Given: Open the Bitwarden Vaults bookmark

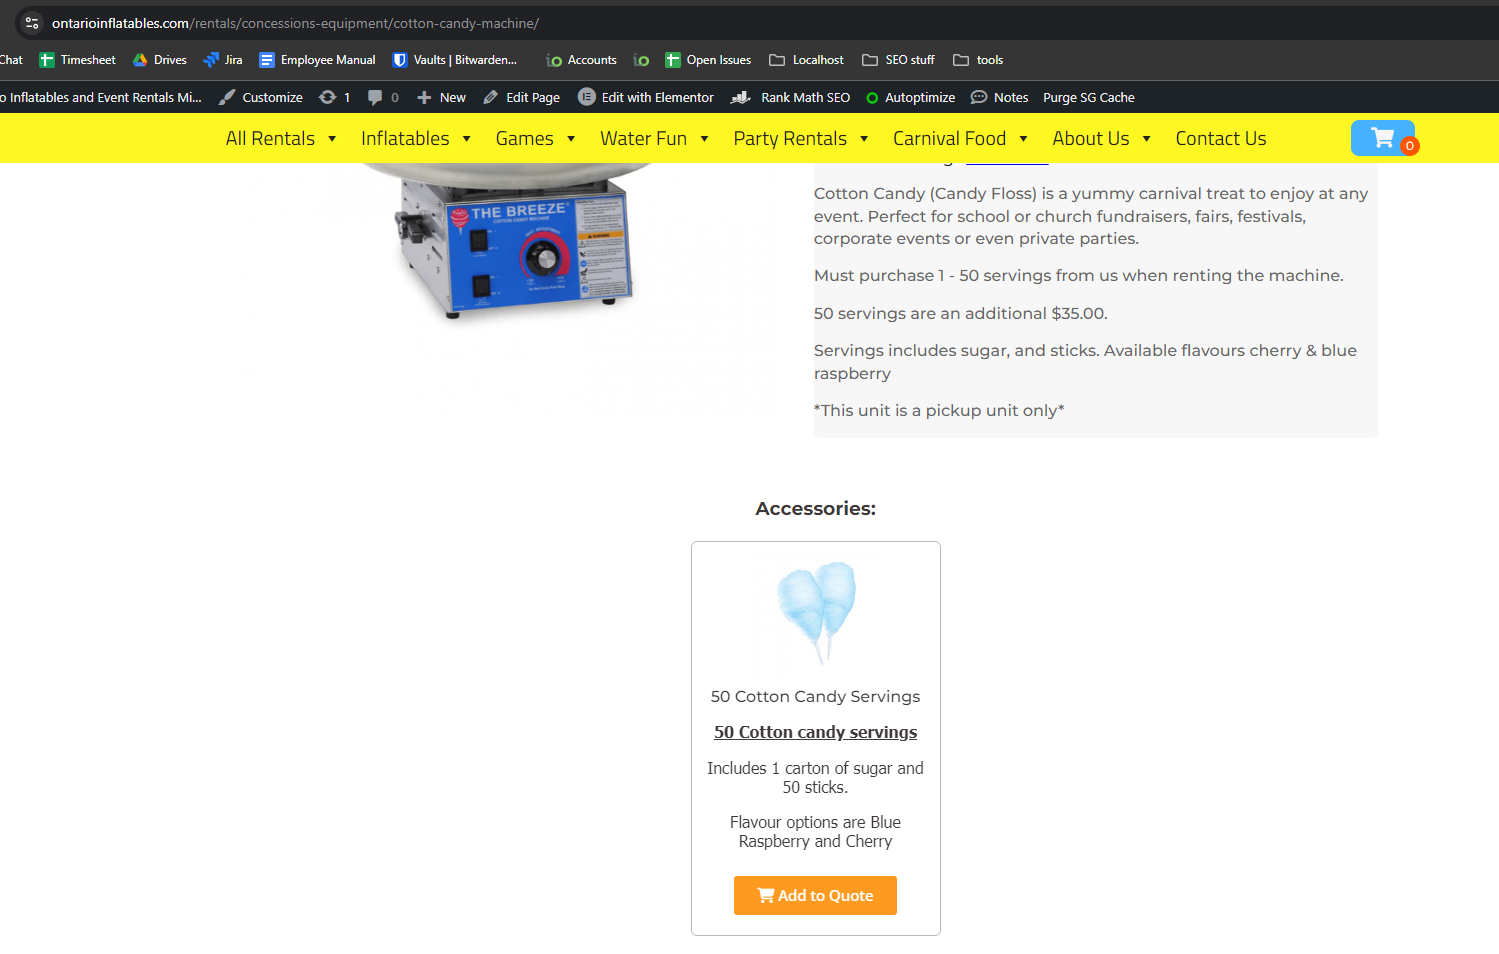Looking at the screenshot, I should coord(455,60).
